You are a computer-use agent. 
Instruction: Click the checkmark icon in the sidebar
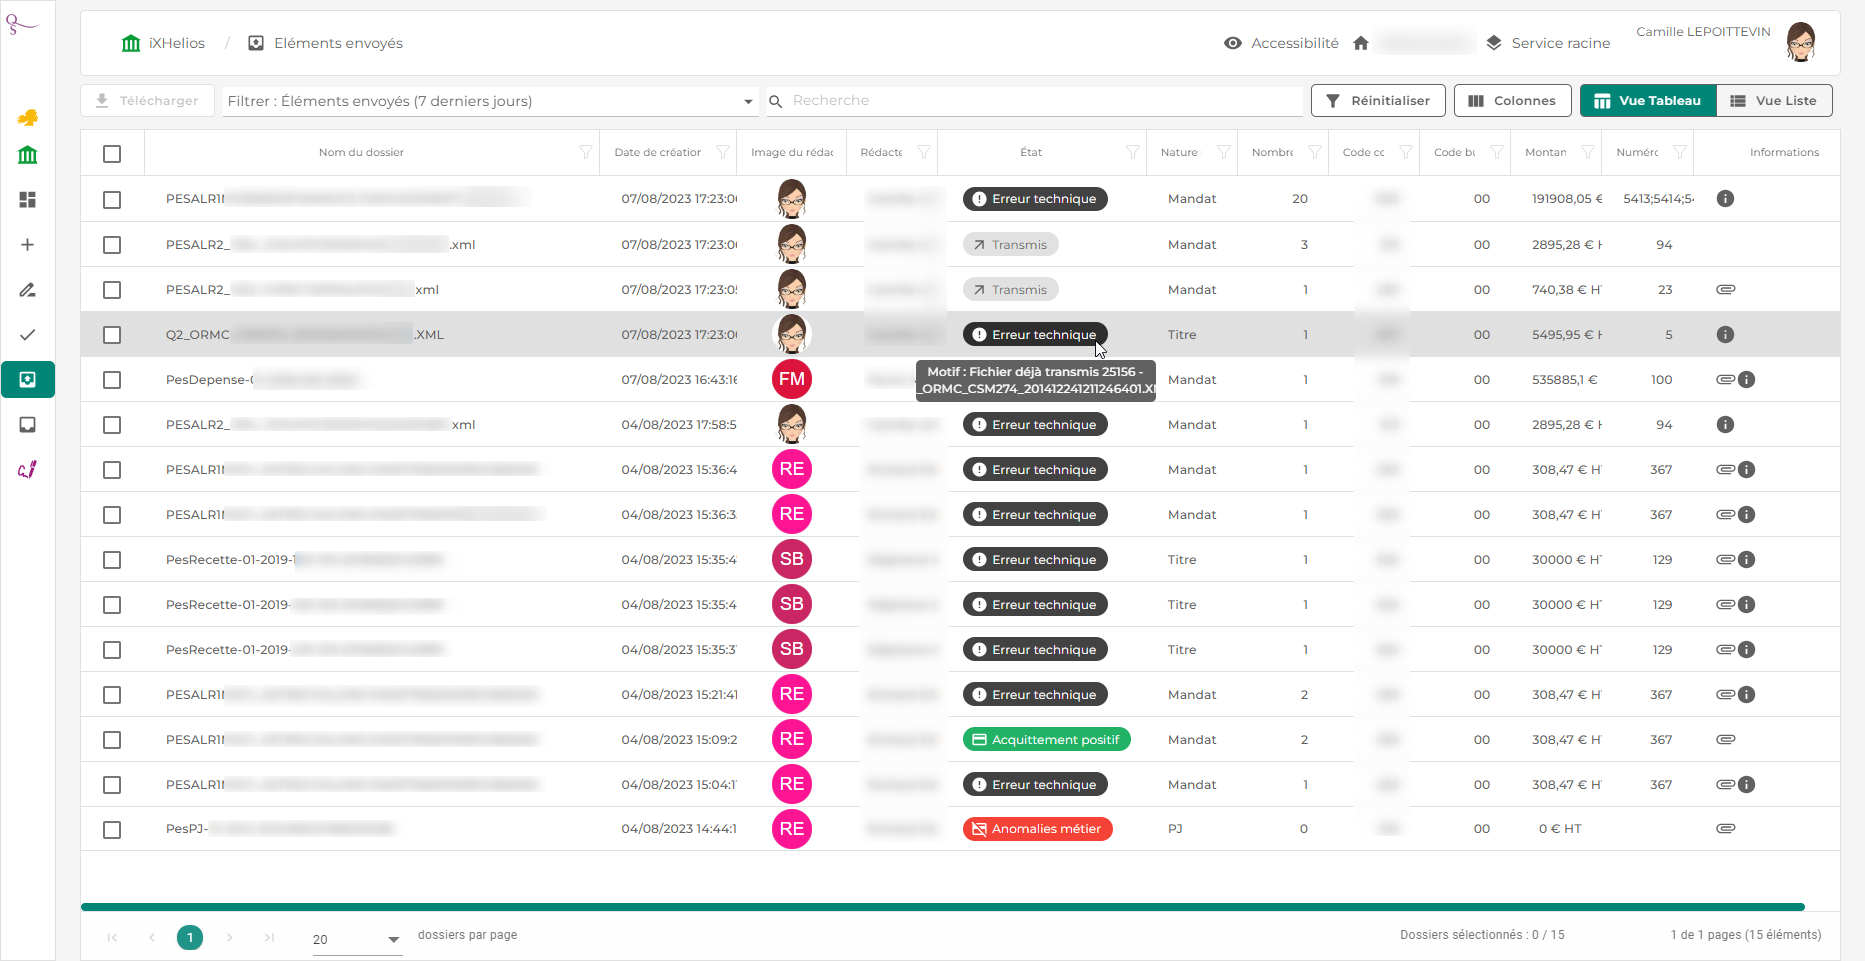tap(28, 335)
